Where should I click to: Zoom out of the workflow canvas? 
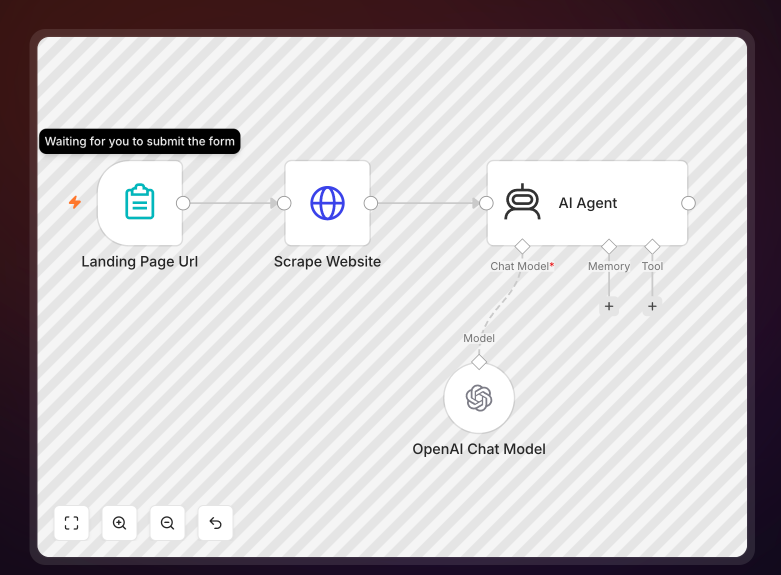167,523
